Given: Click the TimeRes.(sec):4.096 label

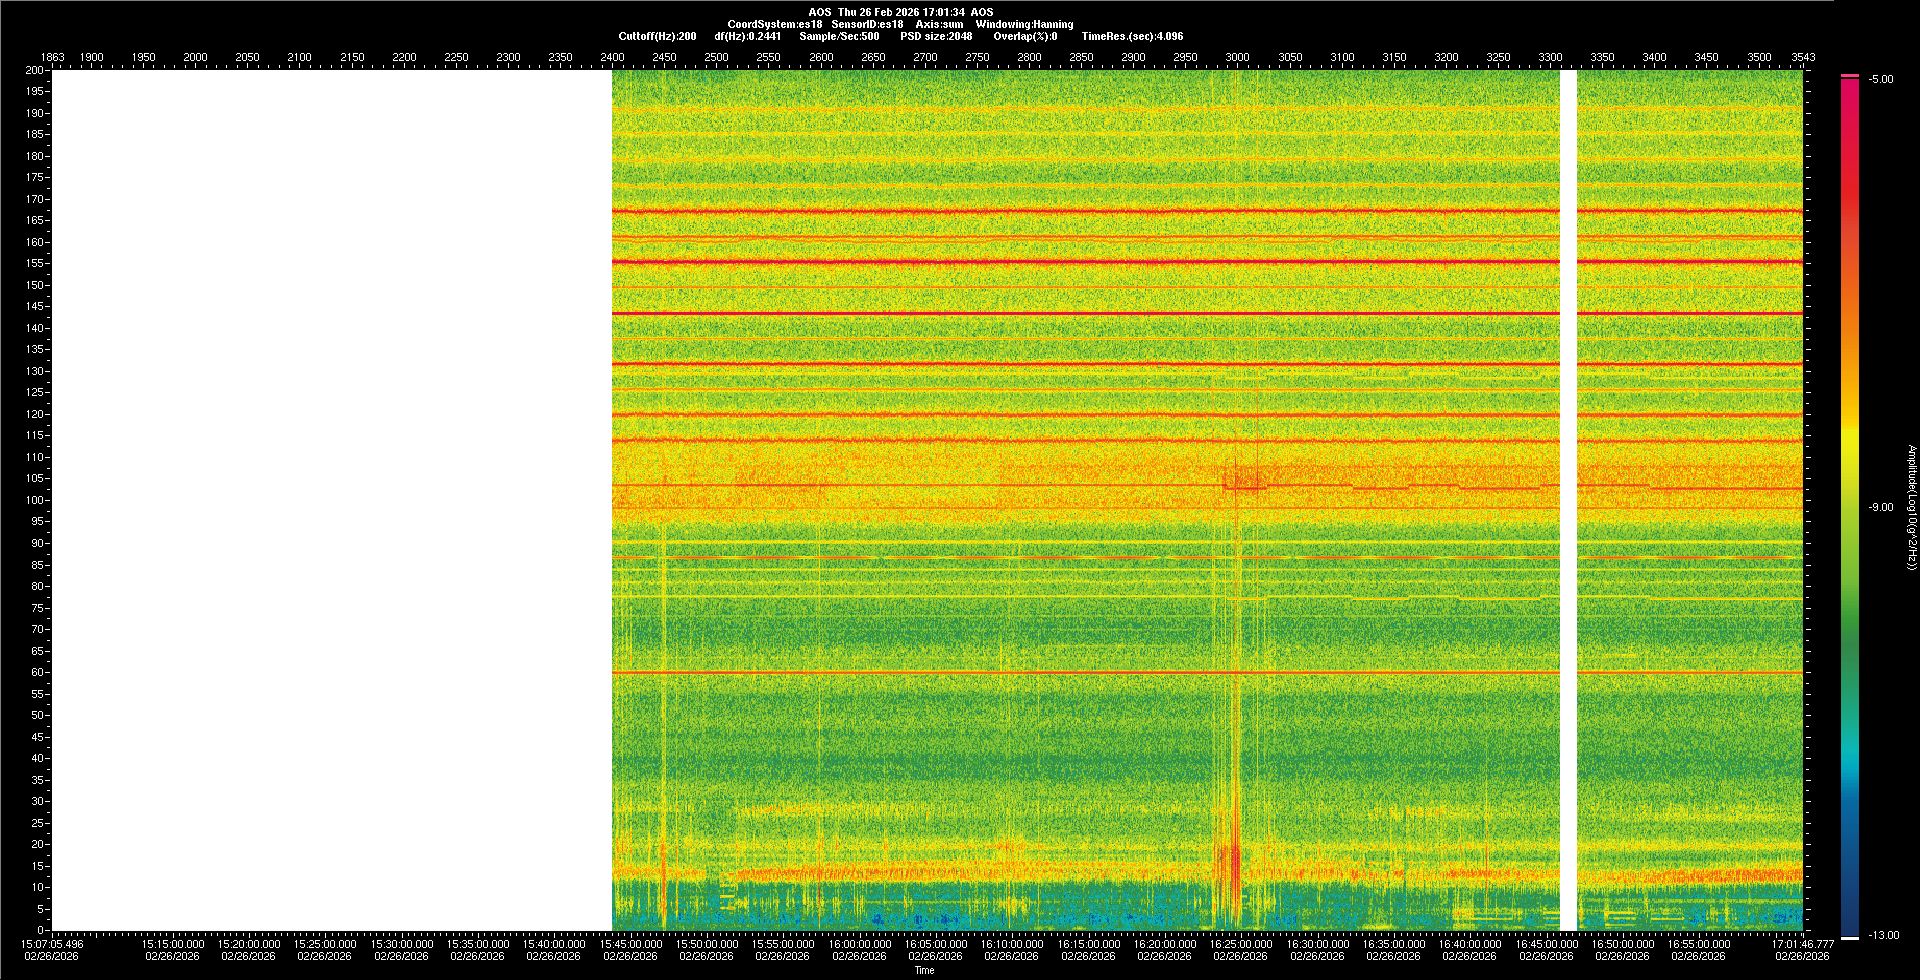Looking at the screenshot, I should click(1132, 36).
